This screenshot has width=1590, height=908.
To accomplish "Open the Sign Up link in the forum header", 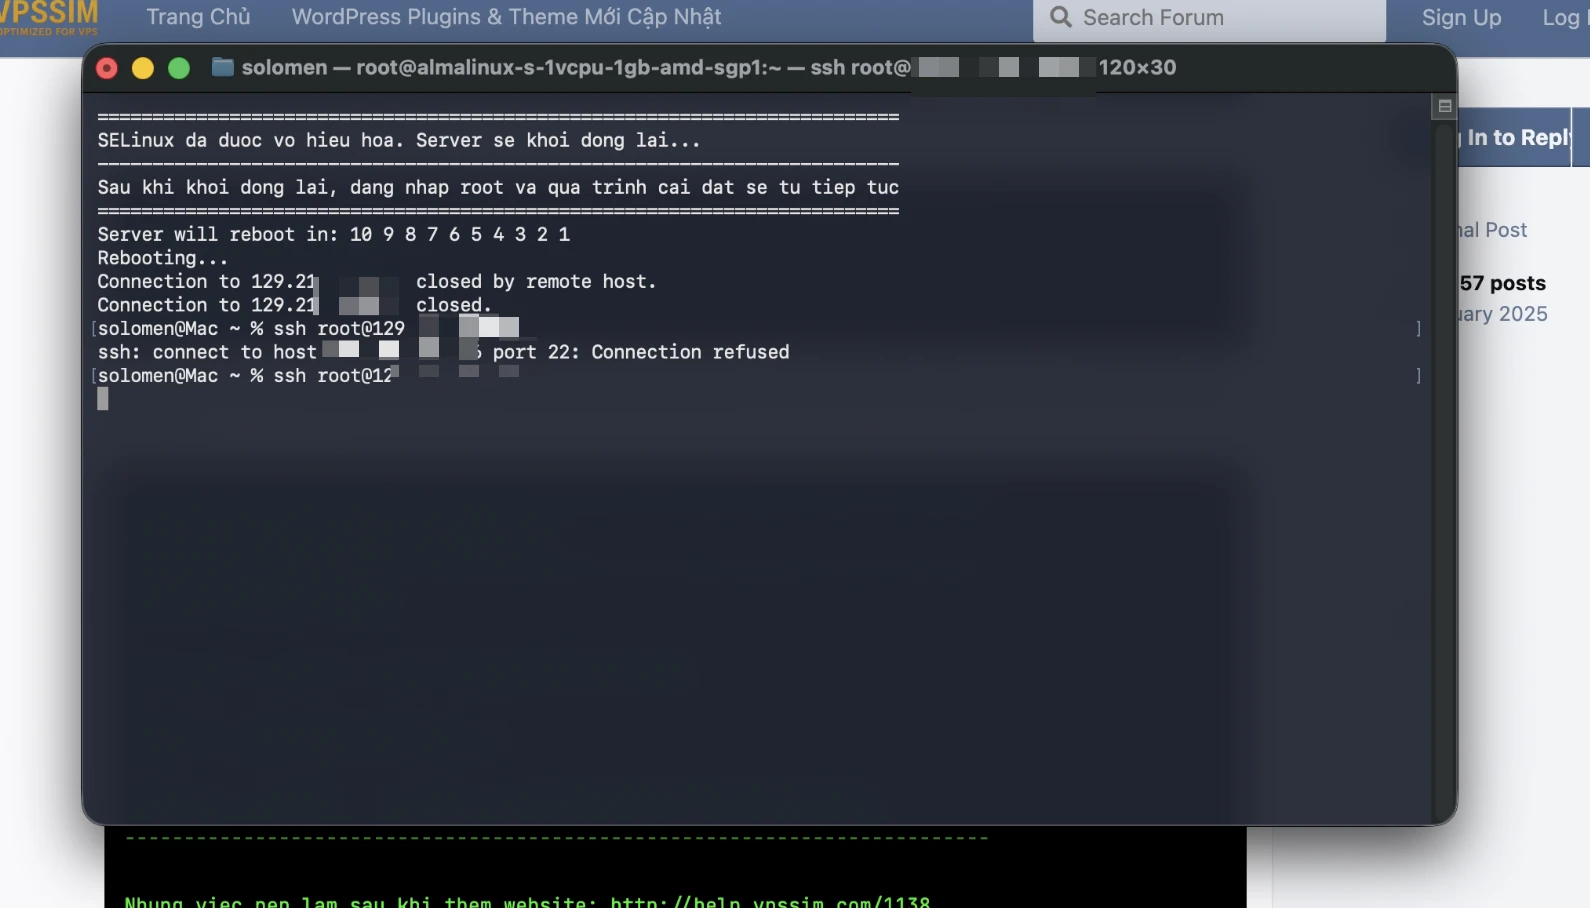I will [x=1461, y=18].
